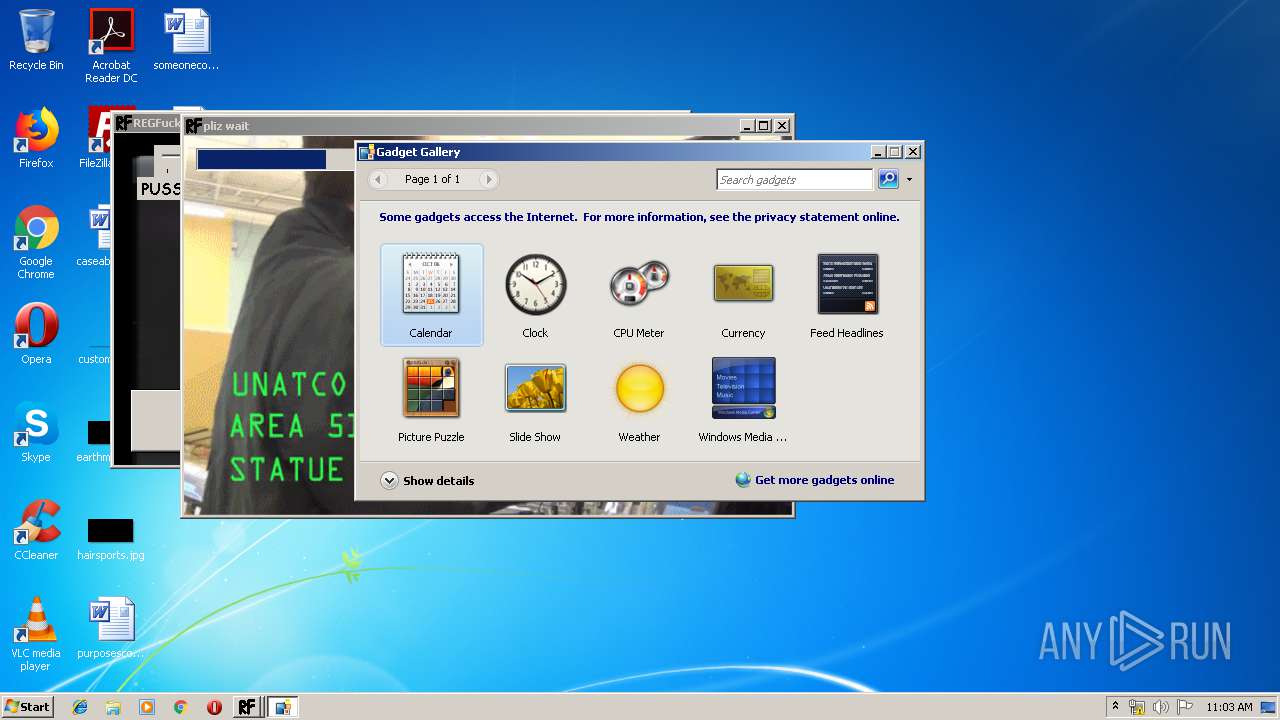Open CCleaner desktop shortcut
1280x720 pixels.
click(x=36, y=530)
